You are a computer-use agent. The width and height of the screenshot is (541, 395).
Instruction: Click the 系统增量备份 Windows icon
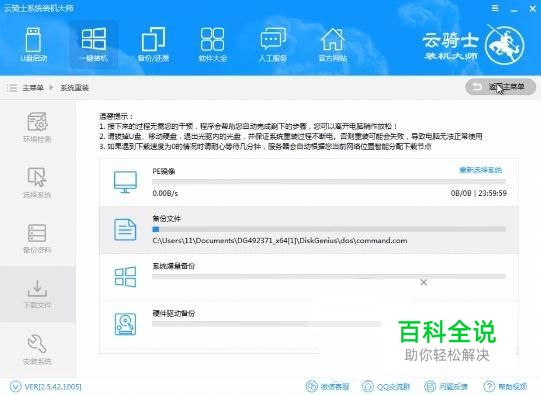click(125, 277)
